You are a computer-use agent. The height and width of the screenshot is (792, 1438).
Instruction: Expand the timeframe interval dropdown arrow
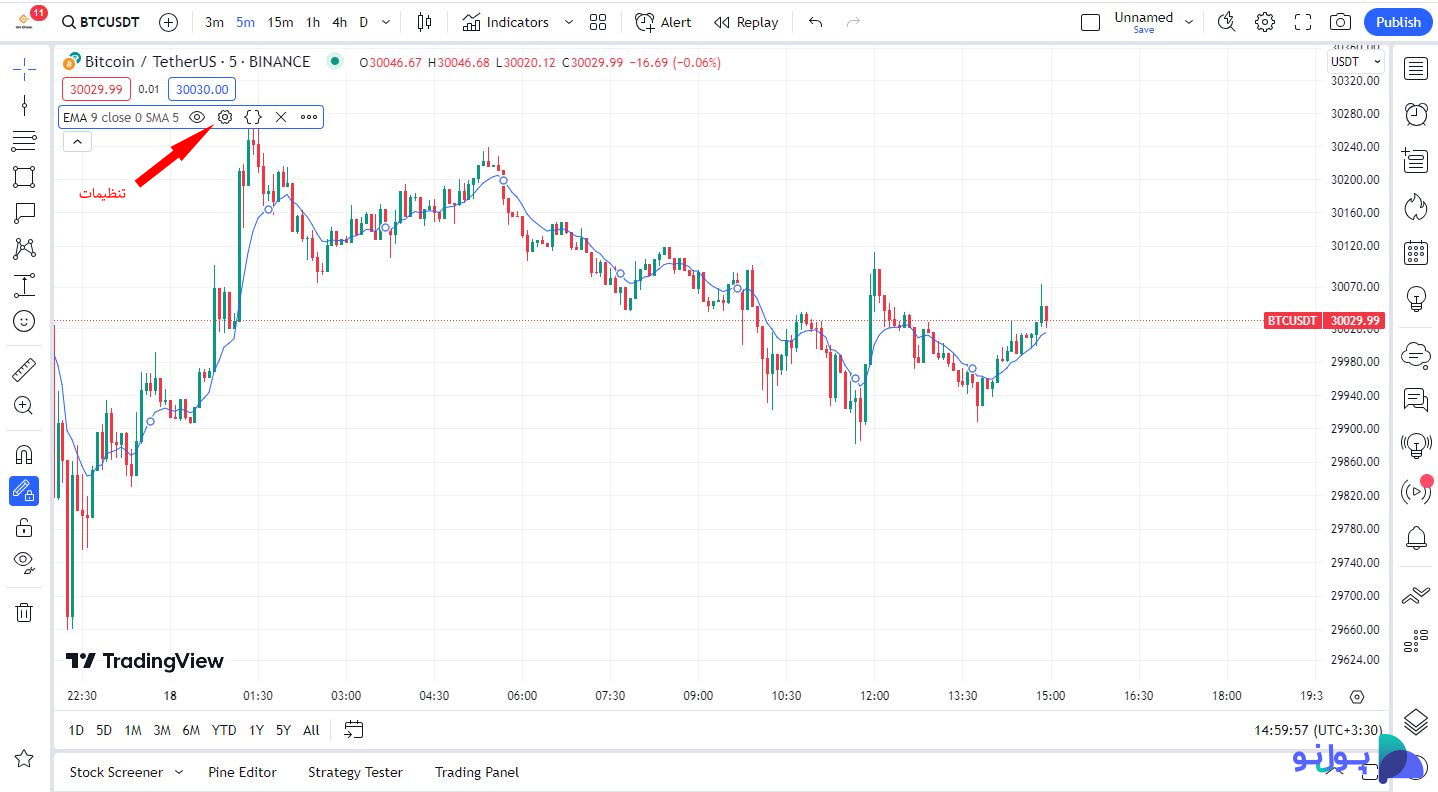[x=386, y=22]
